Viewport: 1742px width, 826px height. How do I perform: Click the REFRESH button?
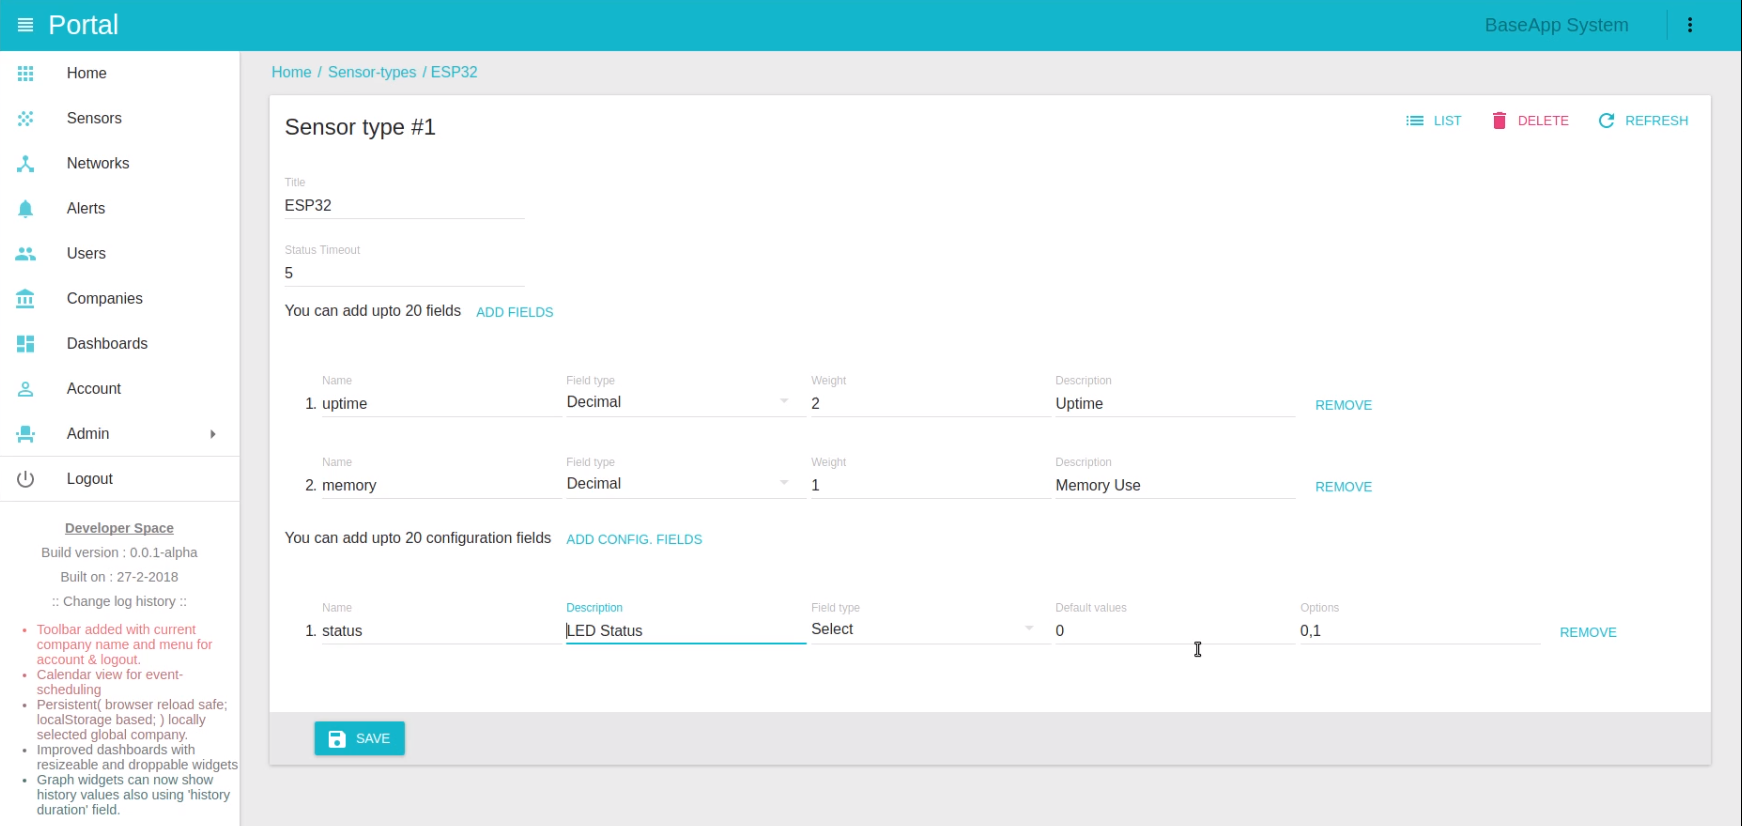click(1643, 120)
